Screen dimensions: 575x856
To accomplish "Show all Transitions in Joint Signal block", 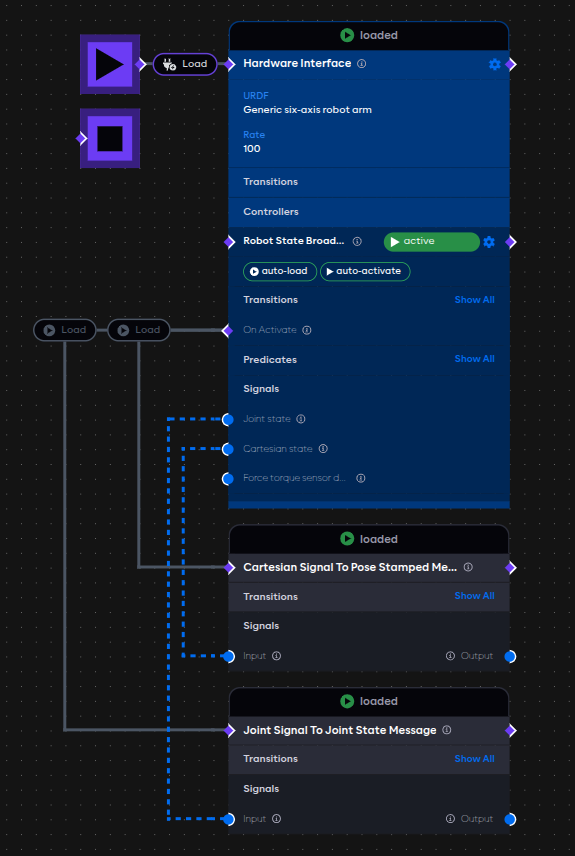I will pos(475,758).
